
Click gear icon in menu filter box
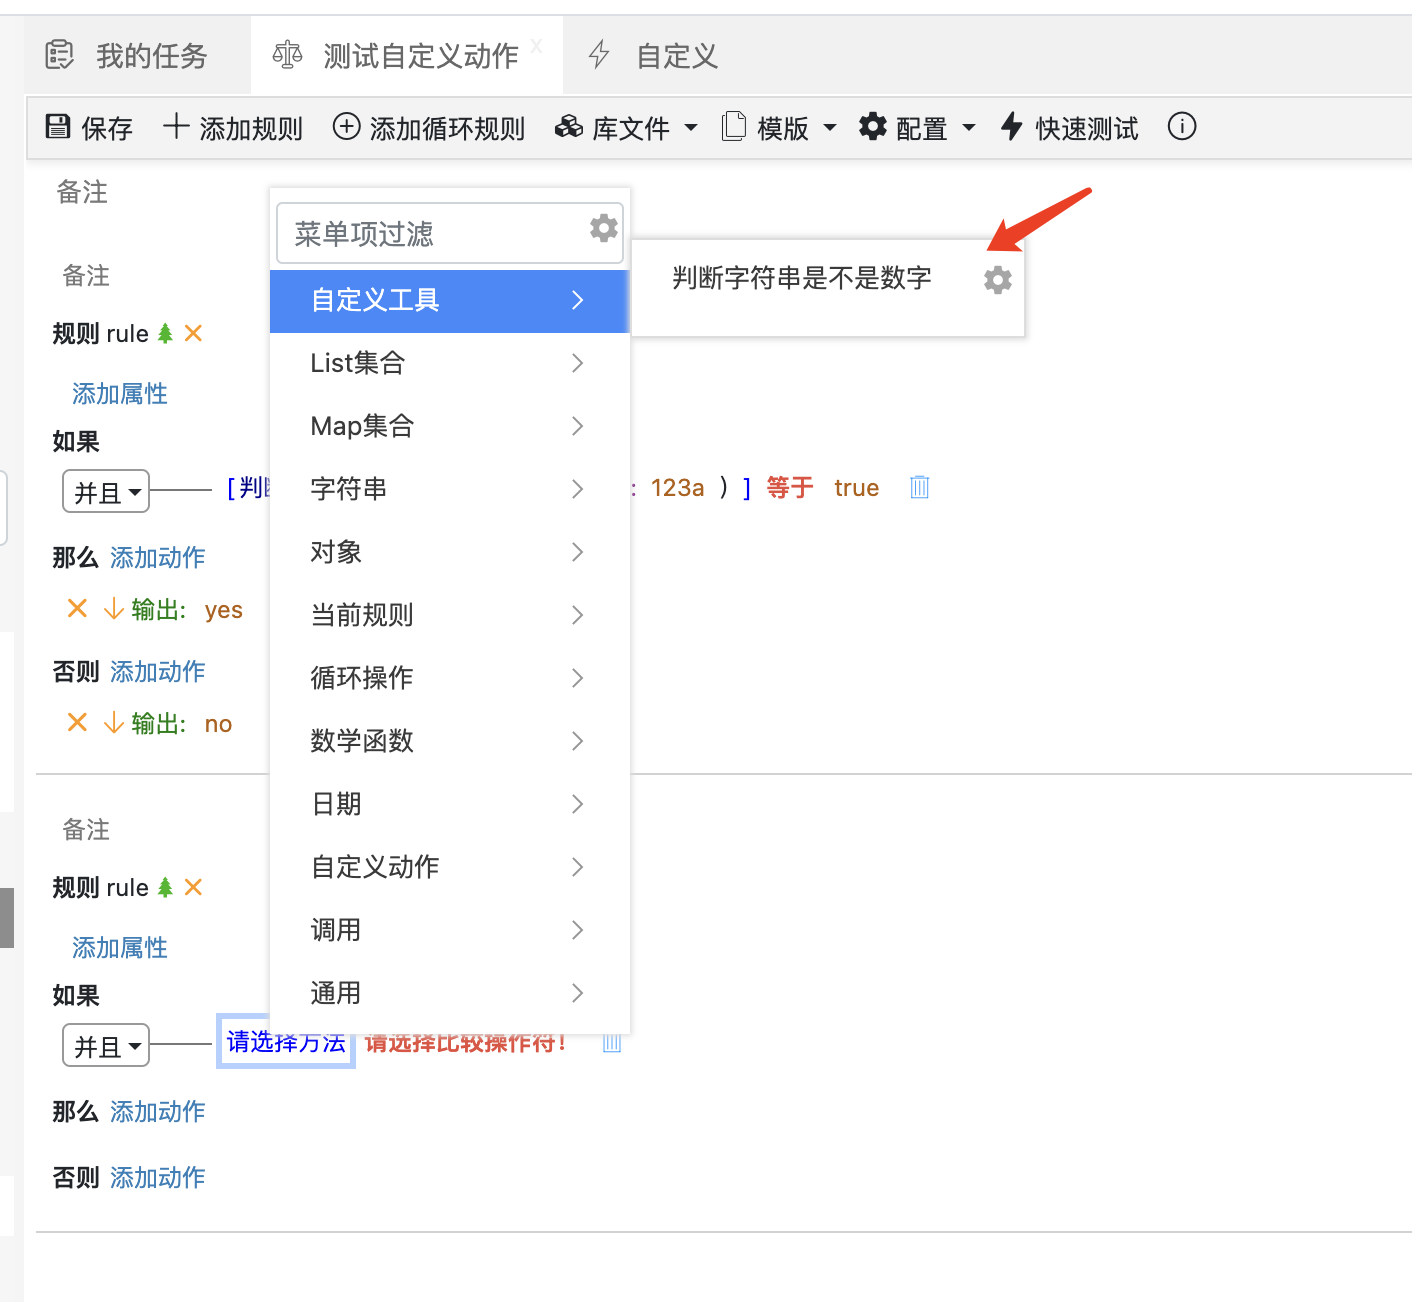point(603,229)
